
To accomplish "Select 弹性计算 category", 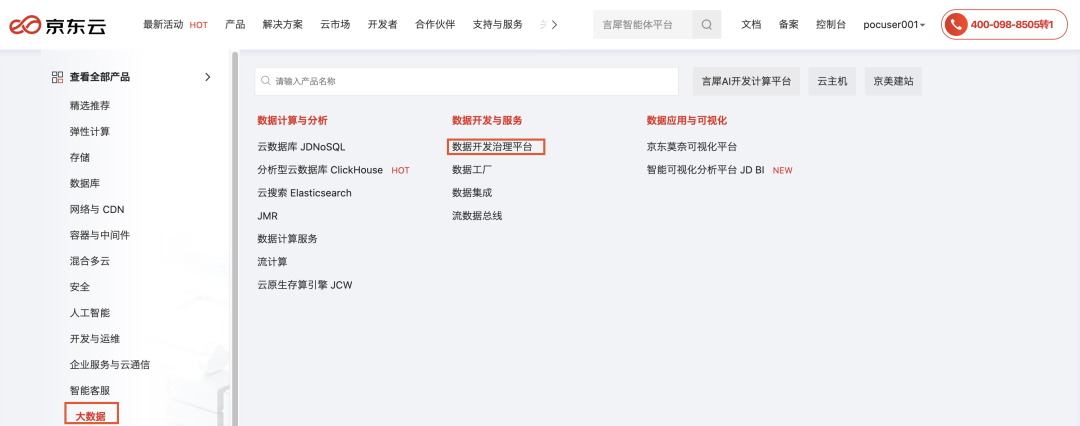I will pyautogui.click(x=90, y=132).
